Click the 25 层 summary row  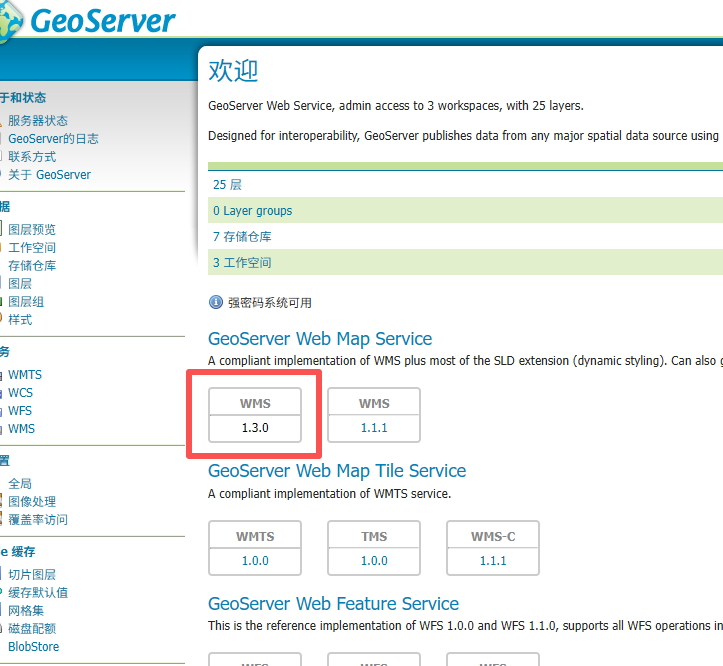tap(465, 184)
